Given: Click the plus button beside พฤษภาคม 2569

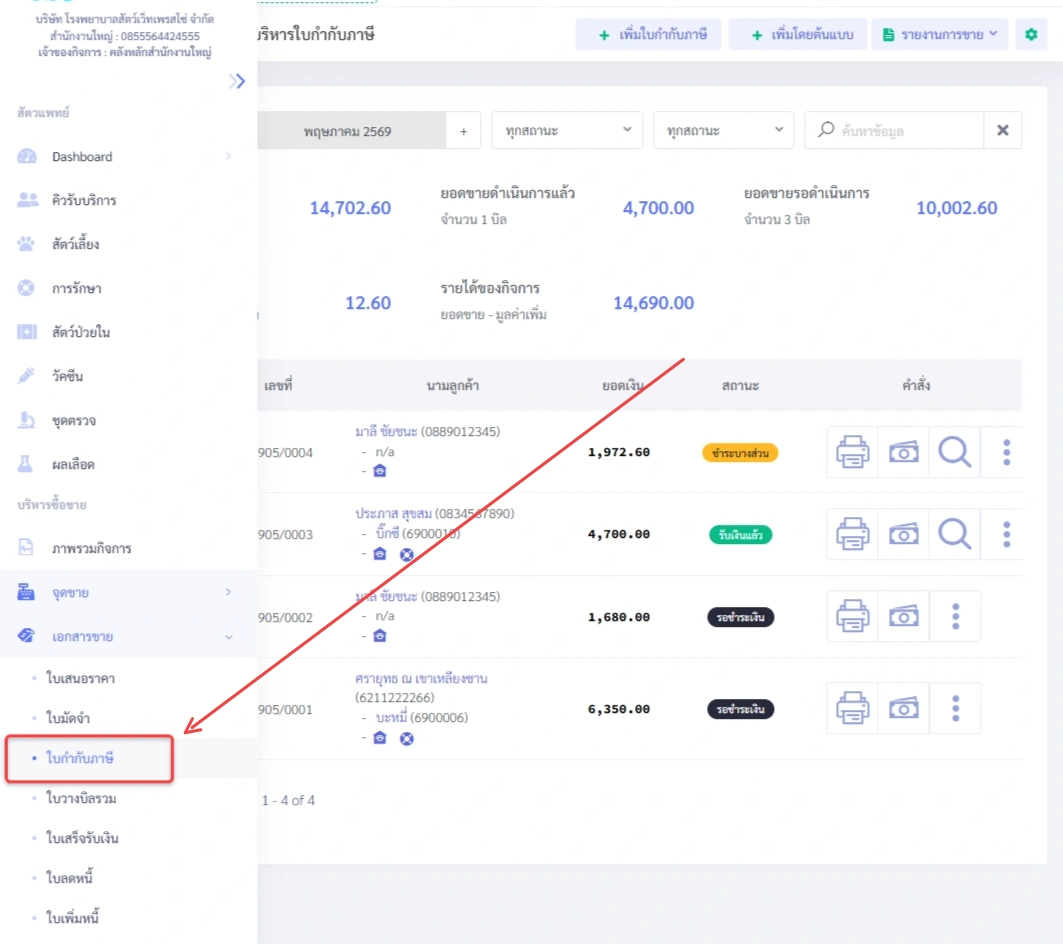Looking at the screenshot, I should coord(463,131).
